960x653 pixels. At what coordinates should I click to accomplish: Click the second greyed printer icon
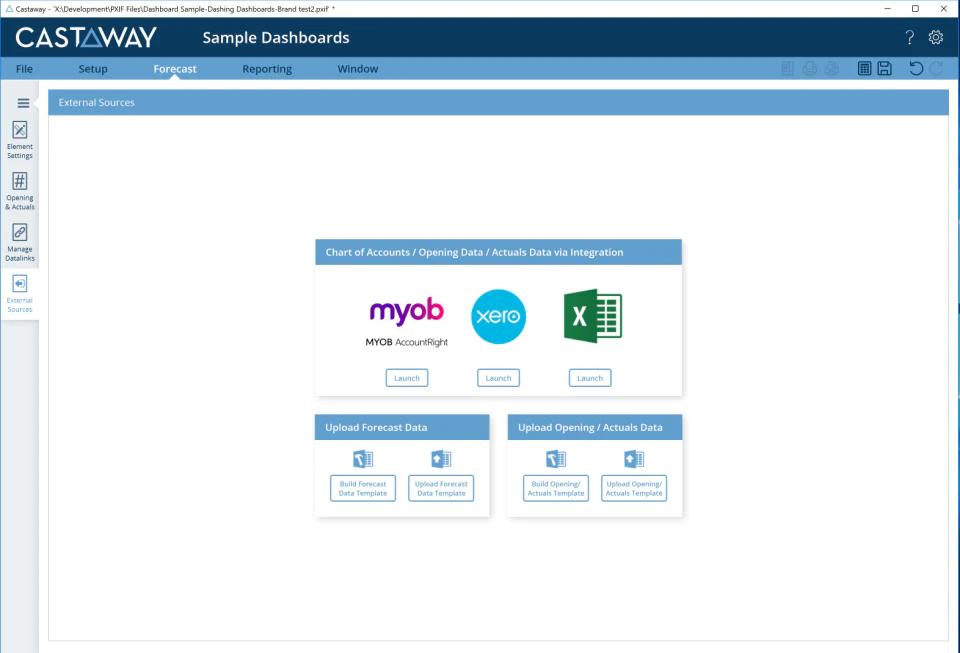pyautogui.click(x=831, y=69)
